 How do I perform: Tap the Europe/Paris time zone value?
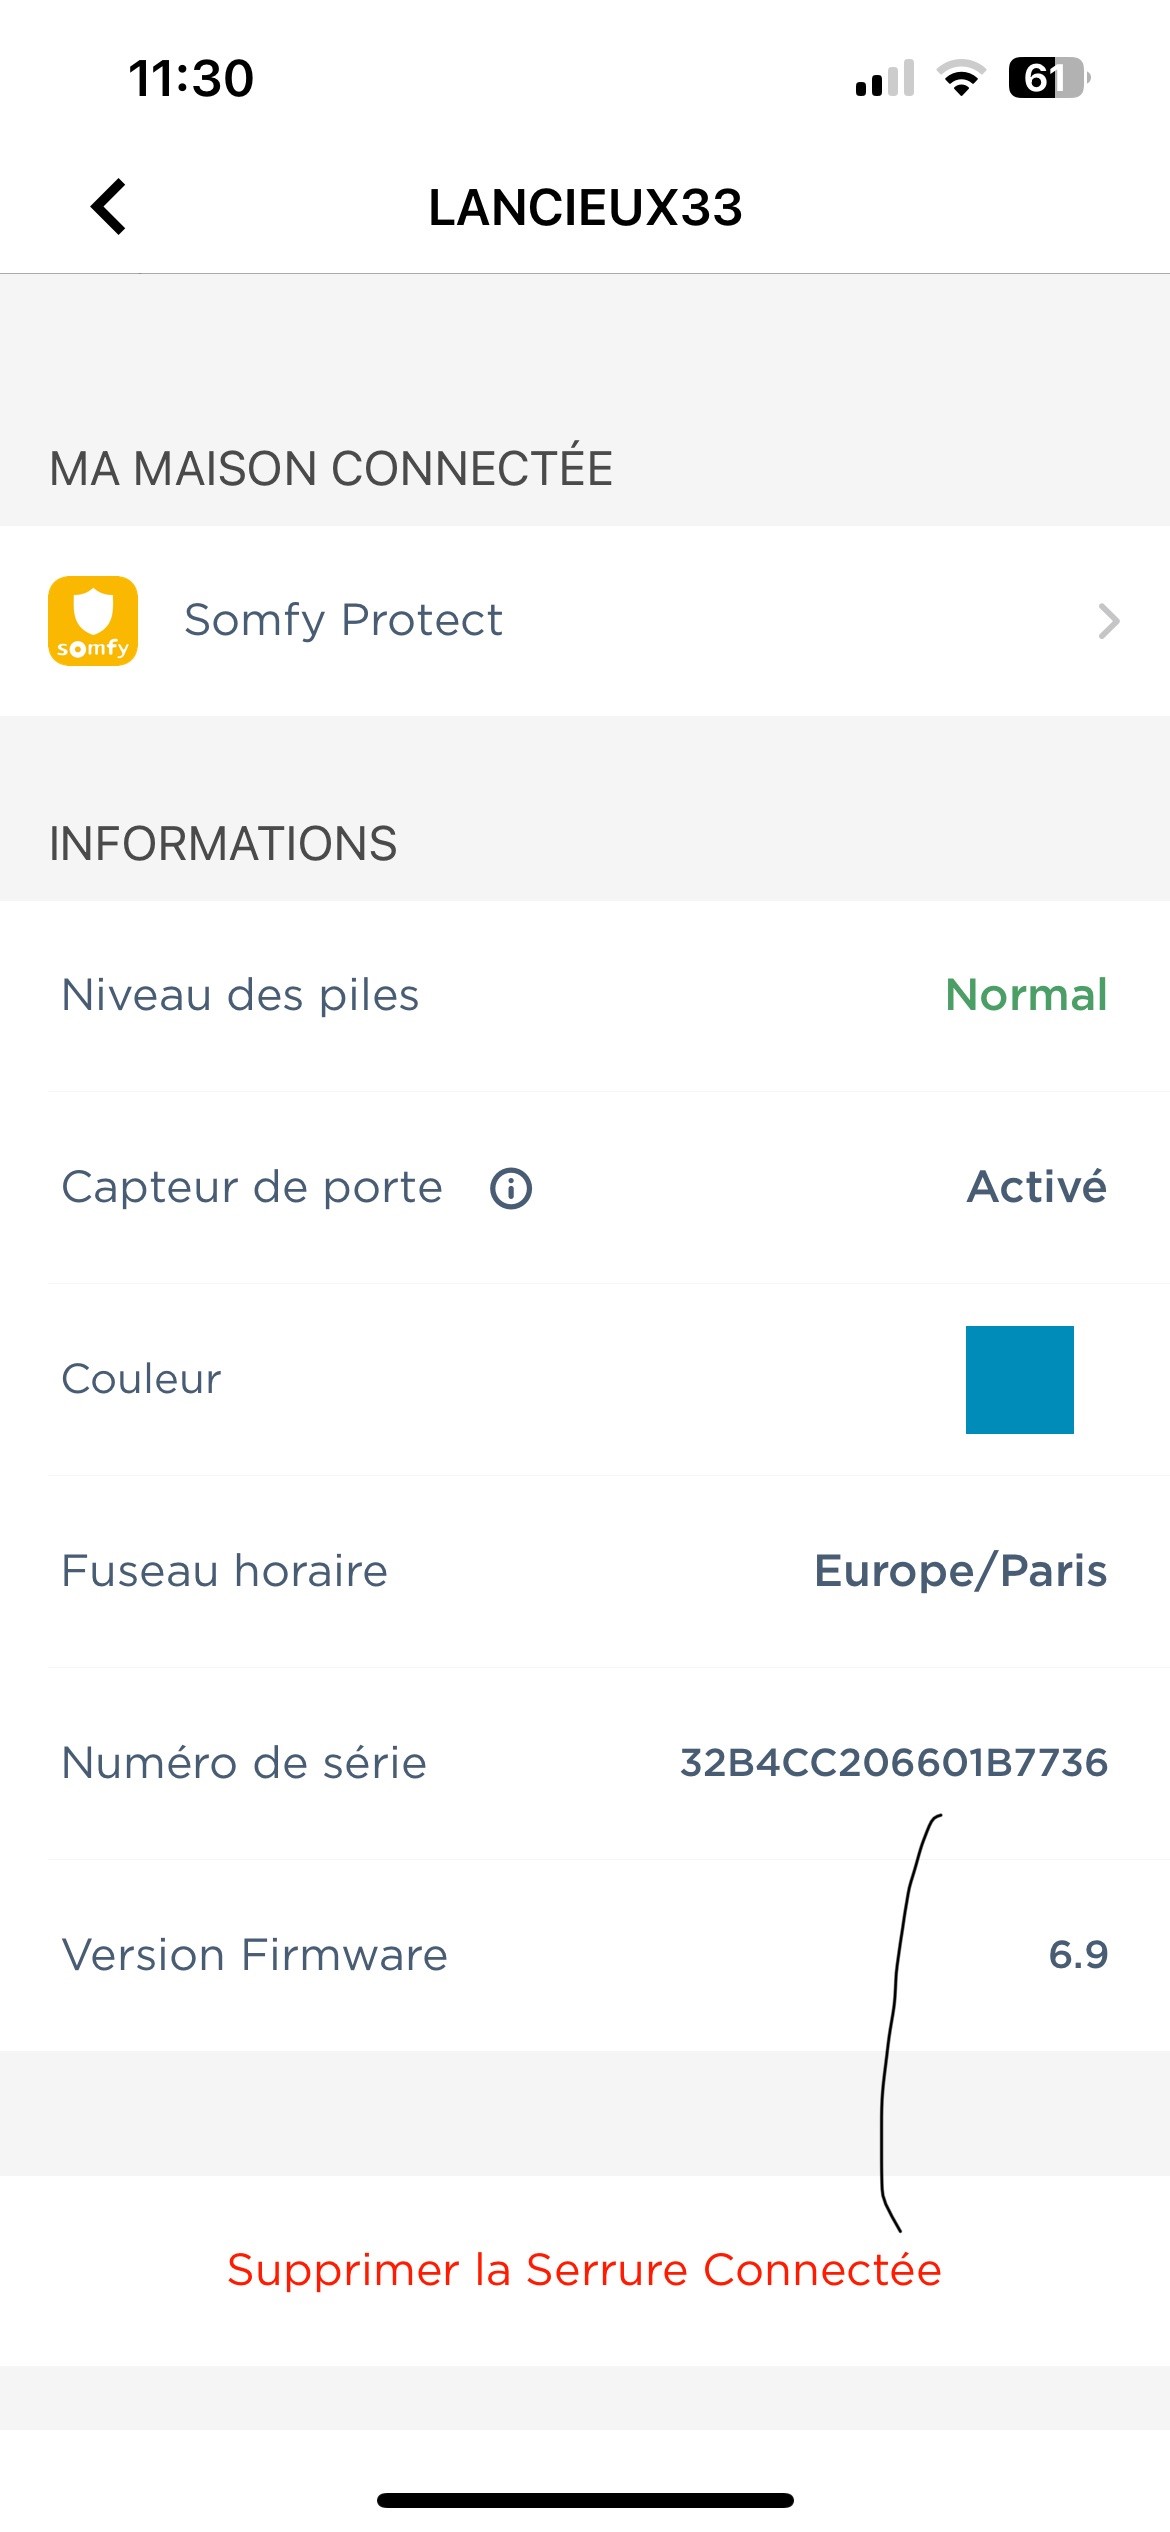[960, 1571]
